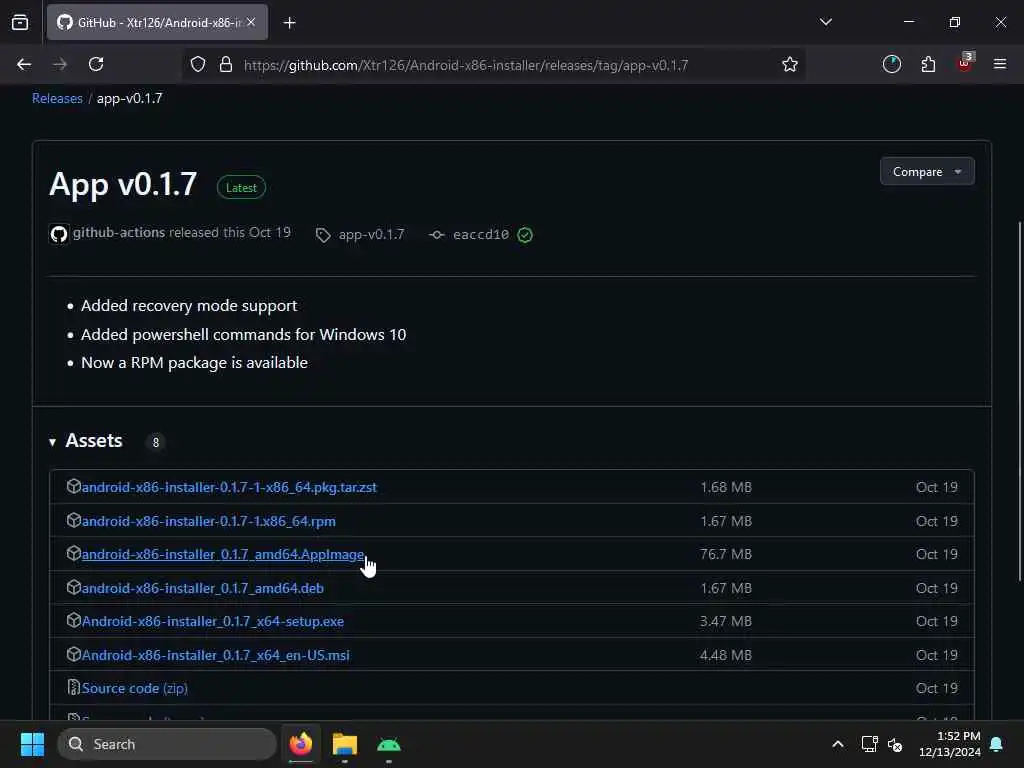
Task: Open the Compare dropdown
Action: (927, 171)
